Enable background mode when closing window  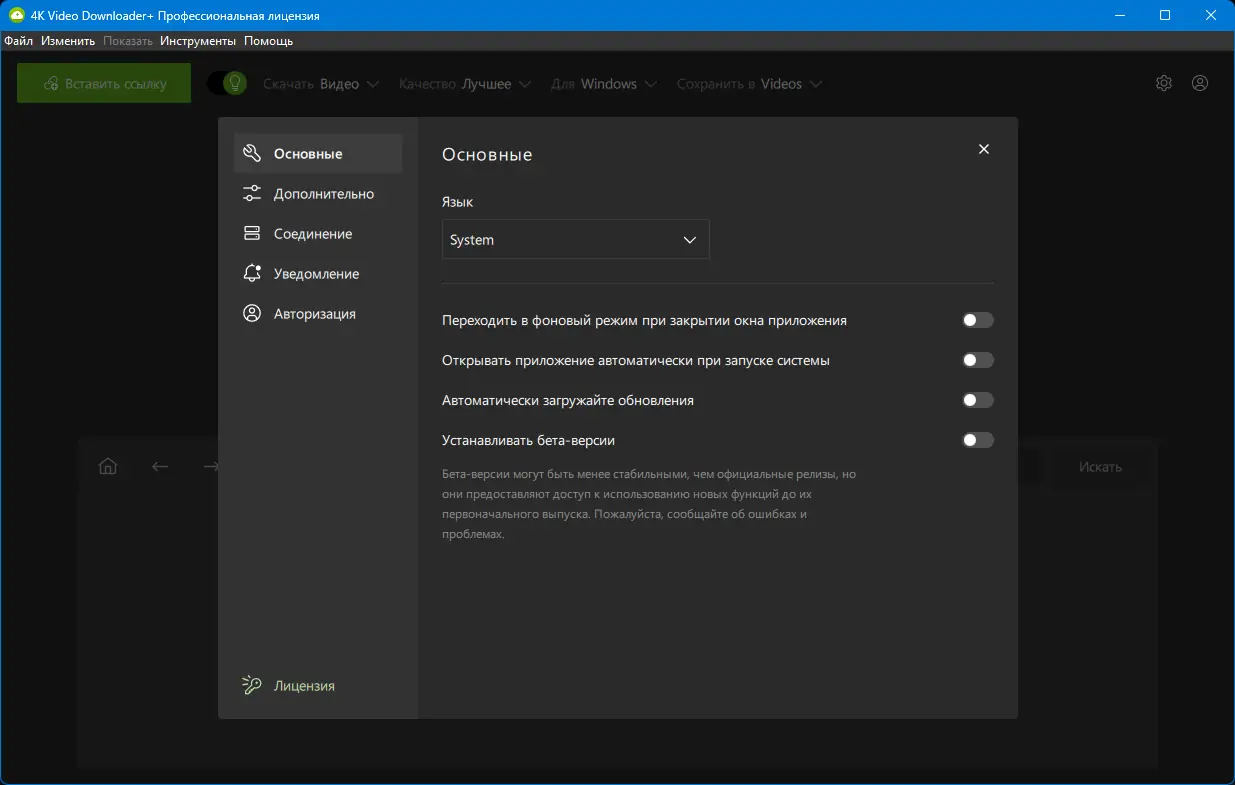978,320
